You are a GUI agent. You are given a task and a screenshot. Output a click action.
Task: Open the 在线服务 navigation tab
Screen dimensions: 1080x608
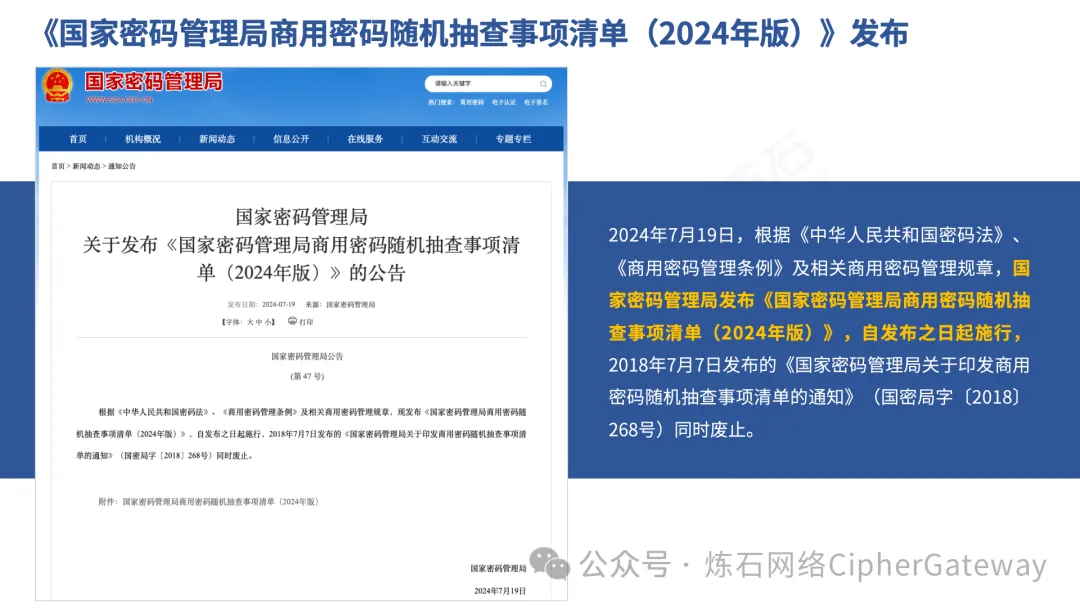tap(365, 139)
